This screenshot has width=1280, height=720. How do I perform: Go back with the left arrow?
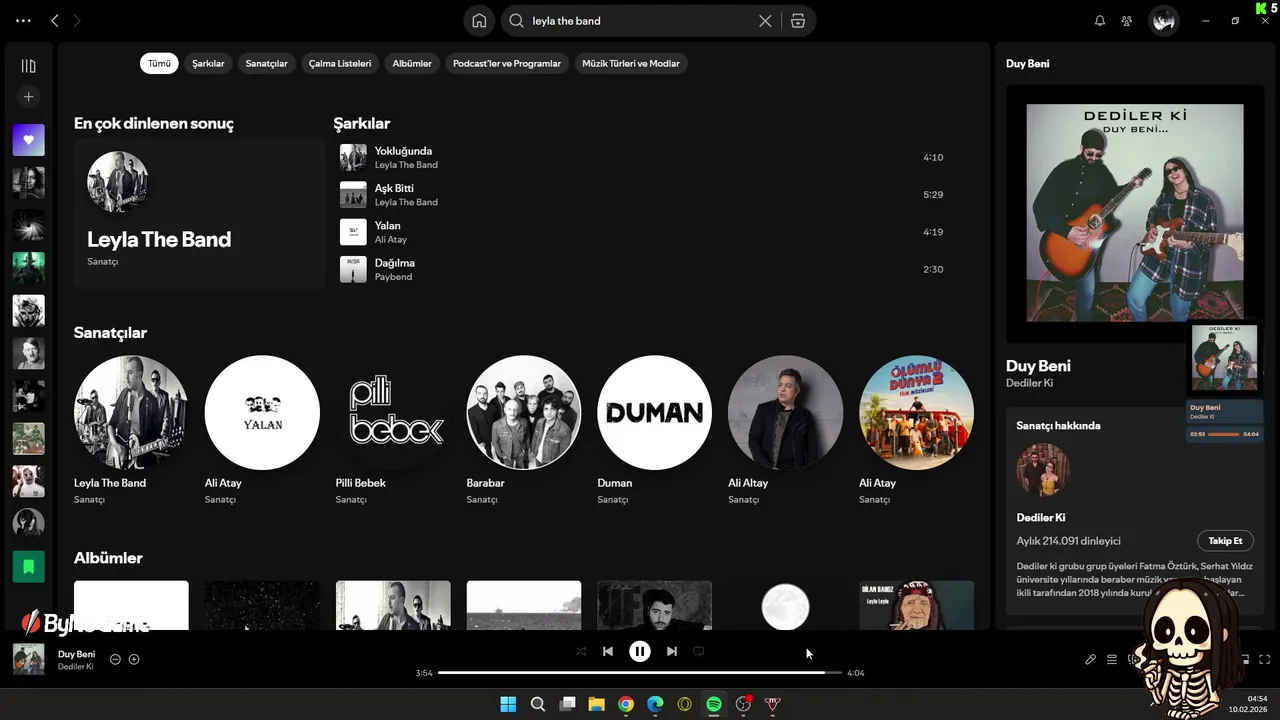point(55,21)
